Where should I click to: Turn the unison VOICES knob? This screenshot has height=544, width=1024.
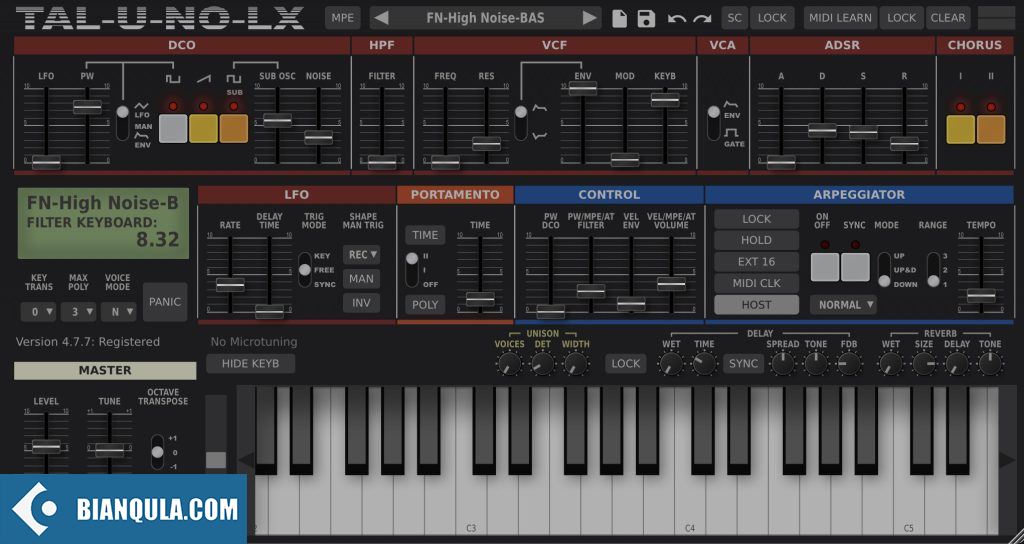coord(509,364)
